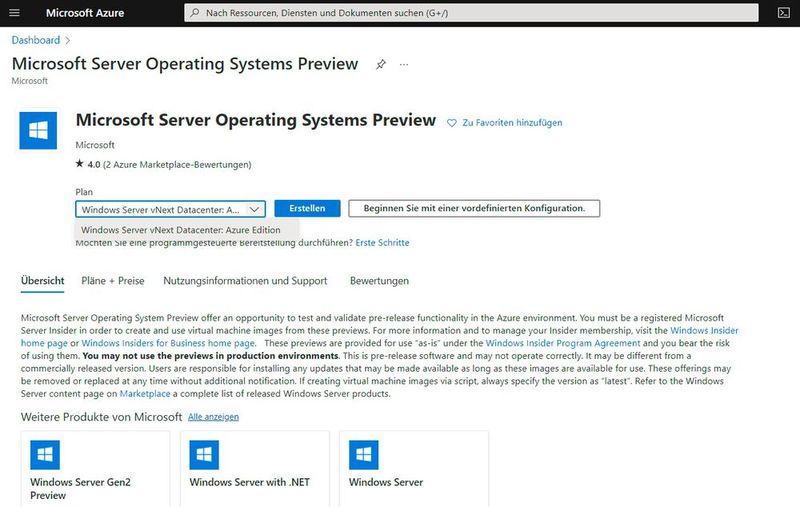Go back to Dashboard breadcrumb
The height and width of the screenshot is (507, 800).
click(36, 40)
